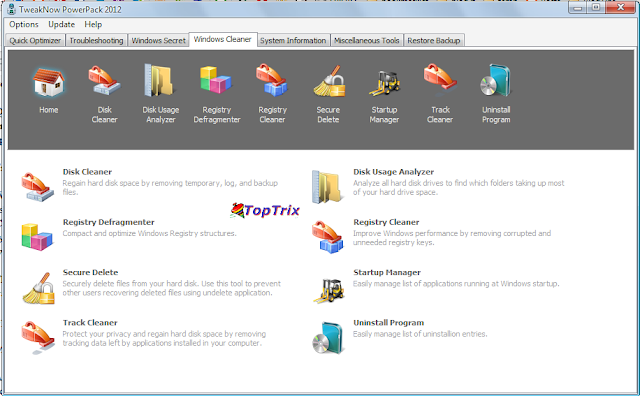Click 'Securely delete files from your hard disk' text
This screenshot has width=640, height=396.
tap(171, 288)
